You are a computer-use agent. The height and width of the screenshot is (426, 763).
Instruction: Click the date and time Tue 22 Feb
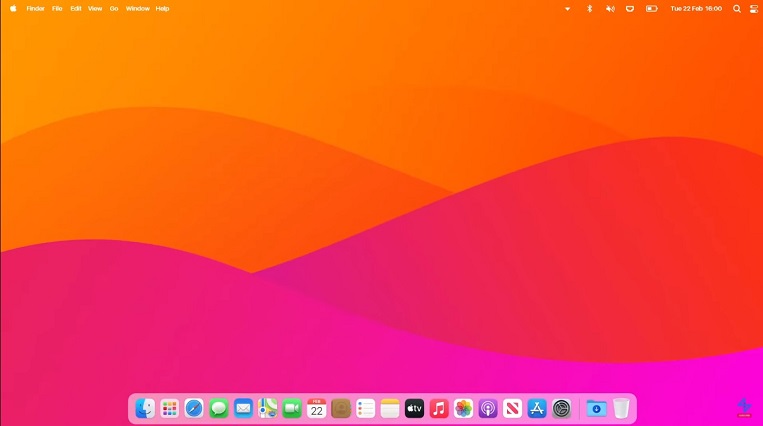coord(696,8)
